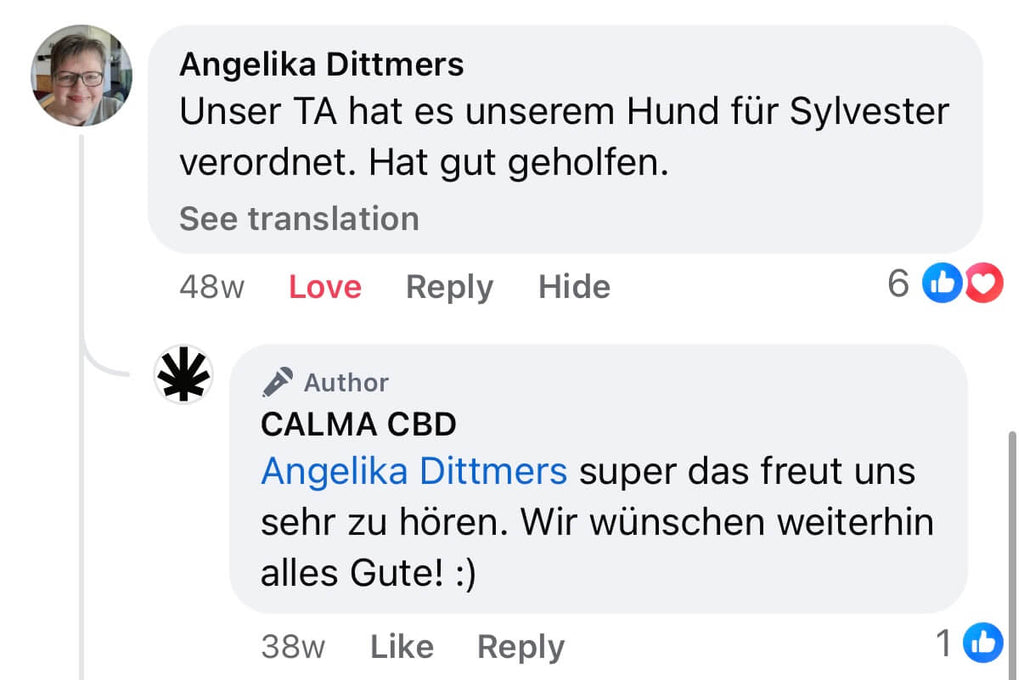Click the reaction count 6
1024x680 pixels.
[x=898, y=284]
